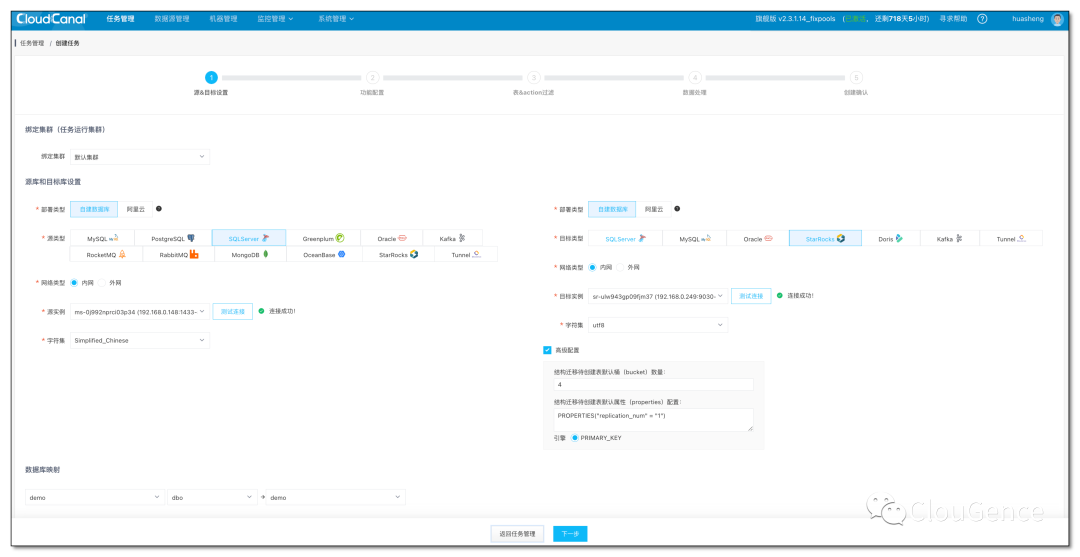Viewport: 1080px width, 557px height.
Task: Select Oracle as source type
Action: pos(392,239)
